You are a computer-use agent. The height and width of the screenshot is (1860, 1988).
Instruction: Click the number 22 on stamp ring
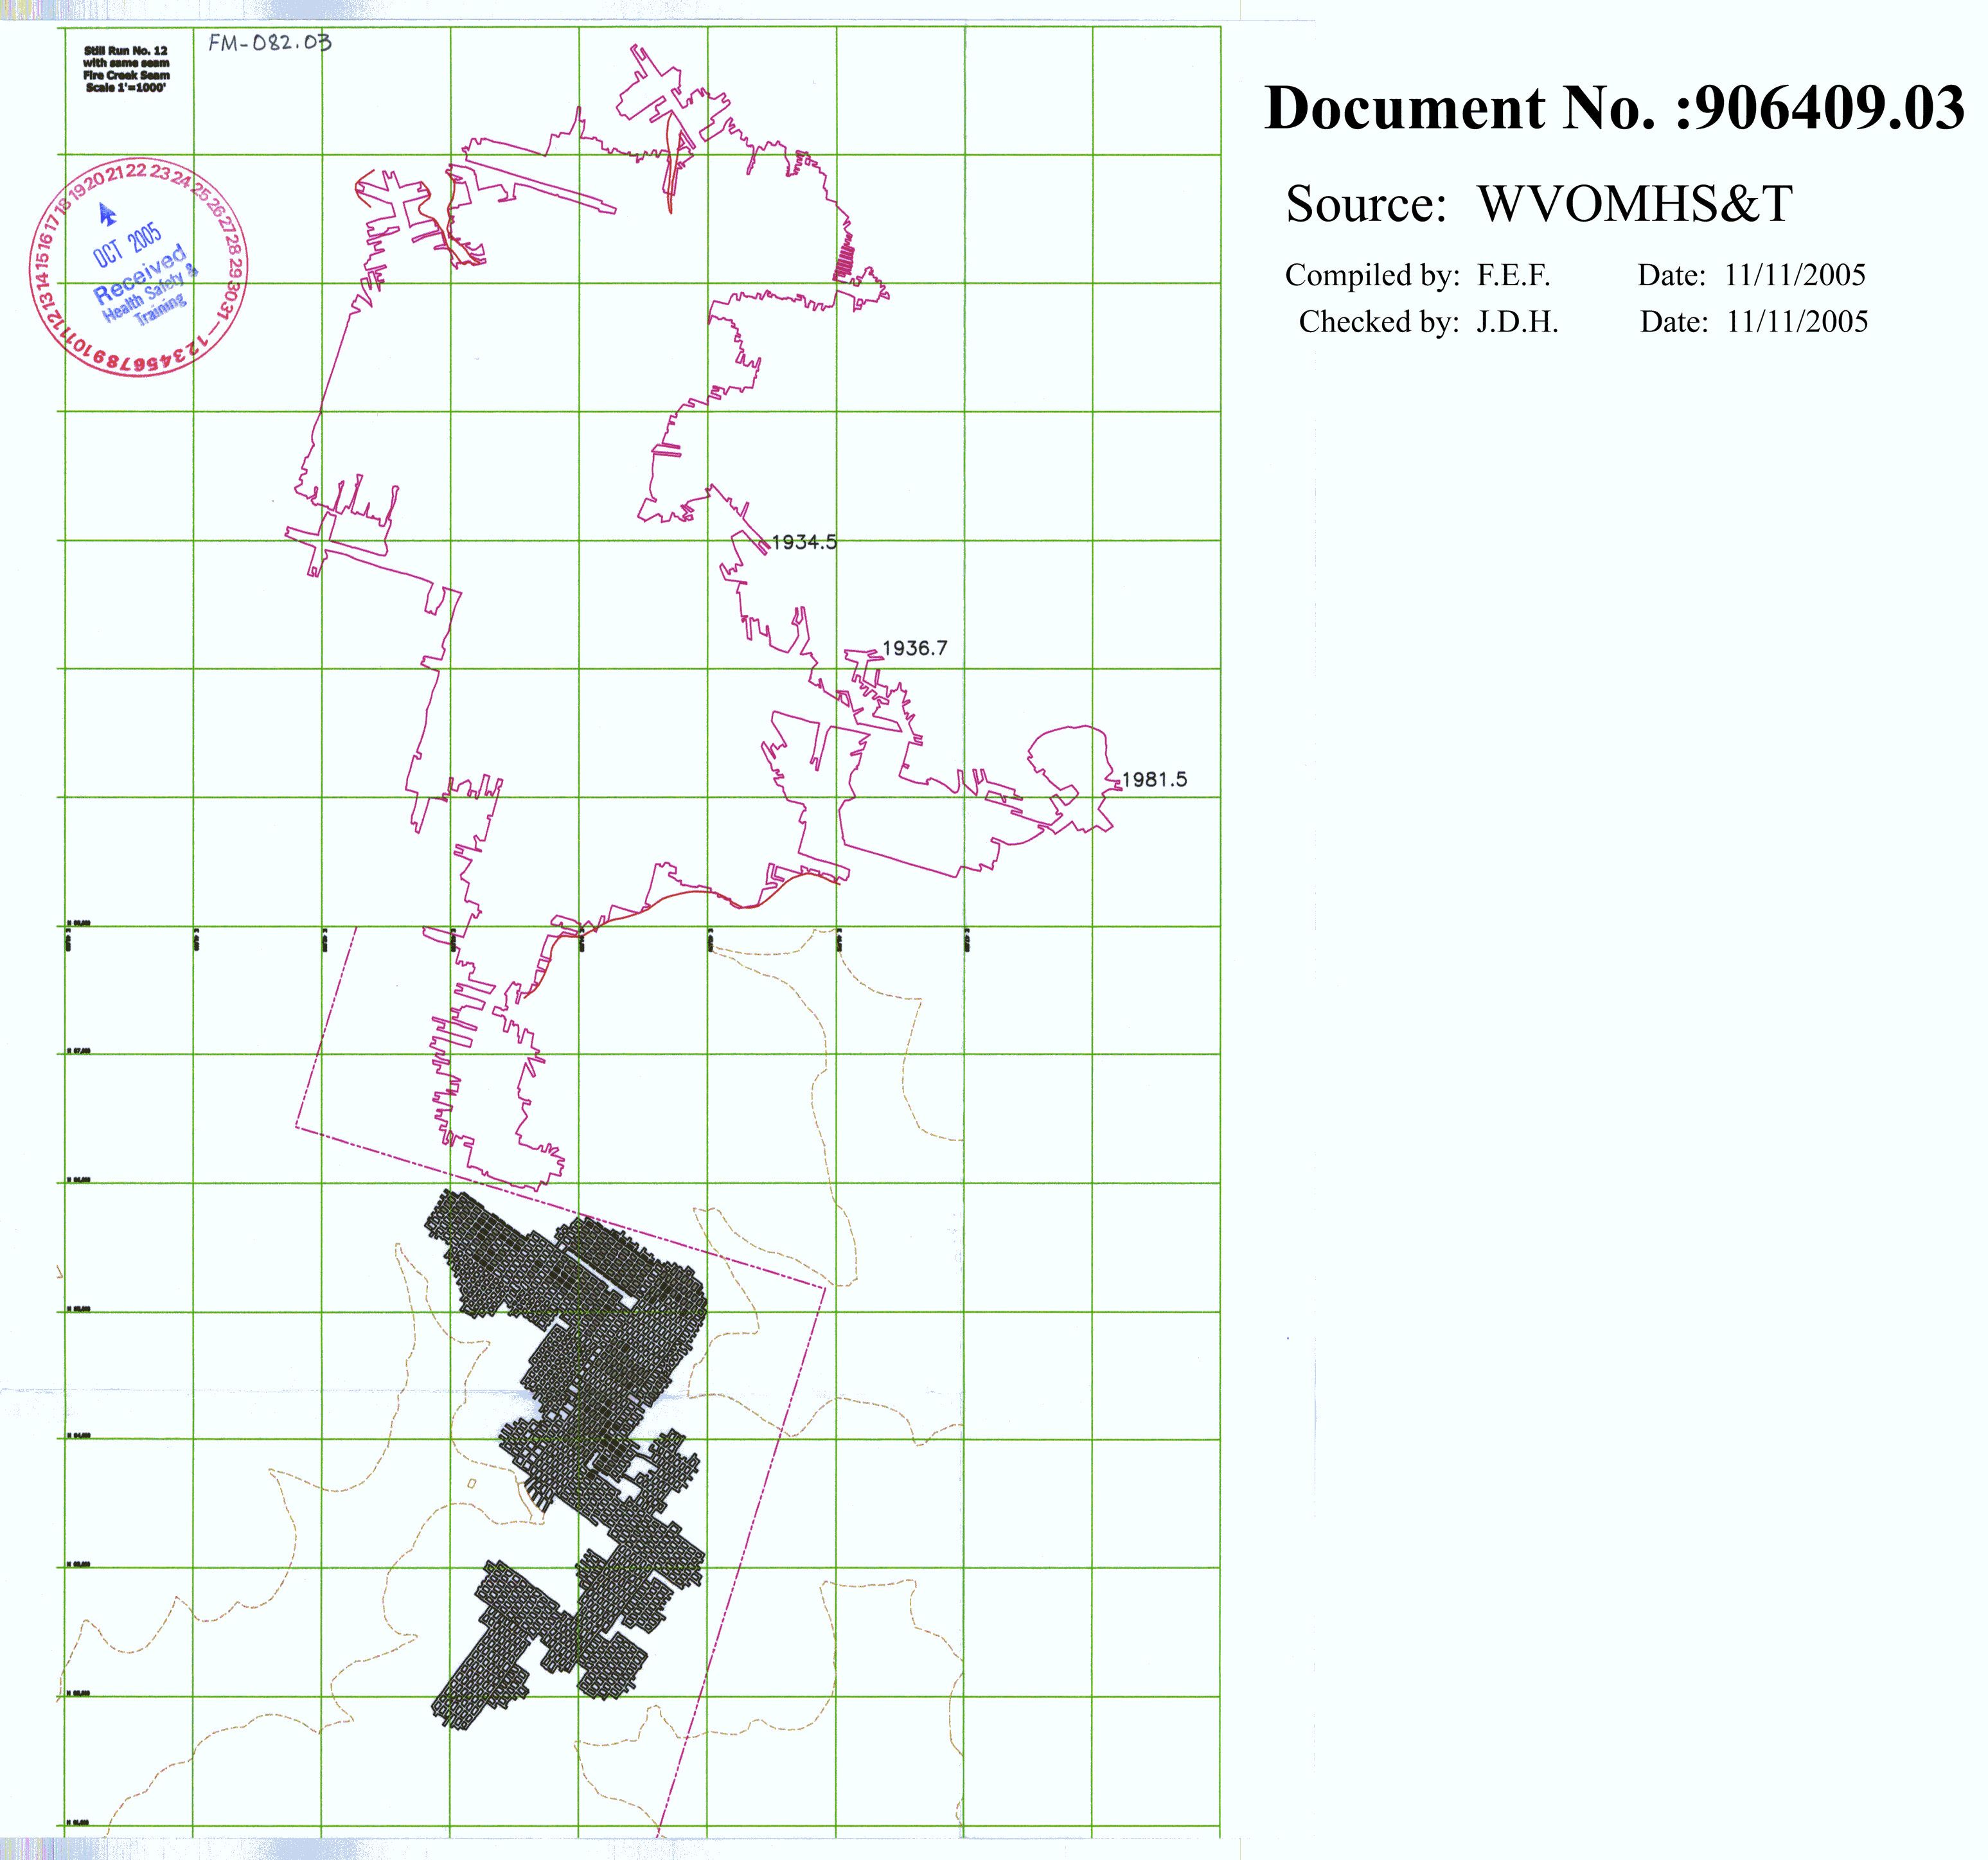coord(137,171)
